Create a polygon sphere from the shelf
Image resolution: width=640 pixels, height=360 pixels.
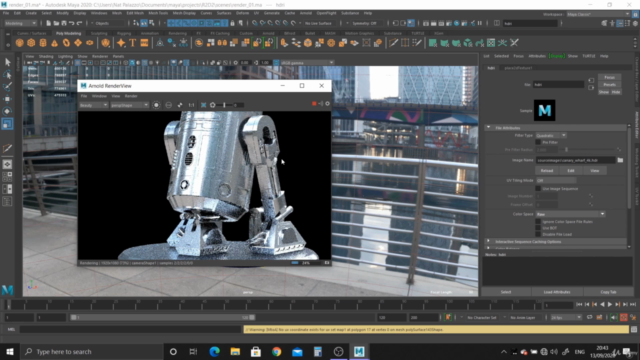tap(19, 43)
